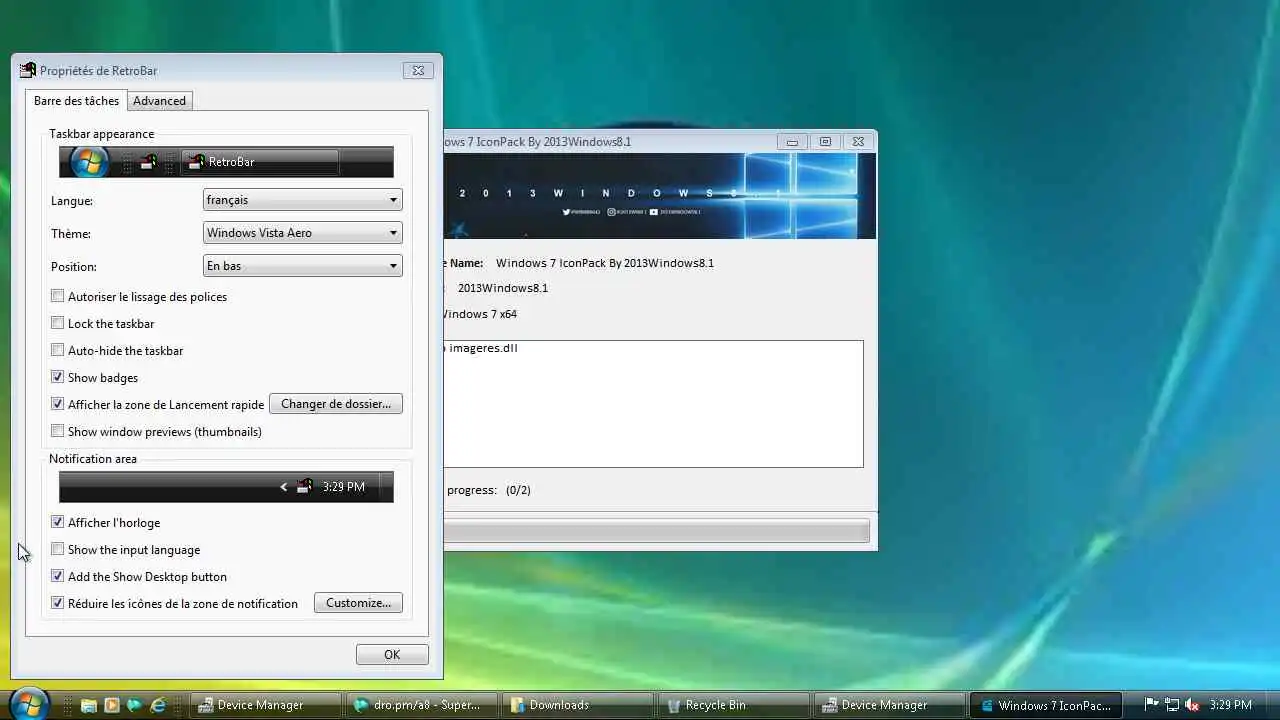Switch to Downloads taskbar button

576,705
